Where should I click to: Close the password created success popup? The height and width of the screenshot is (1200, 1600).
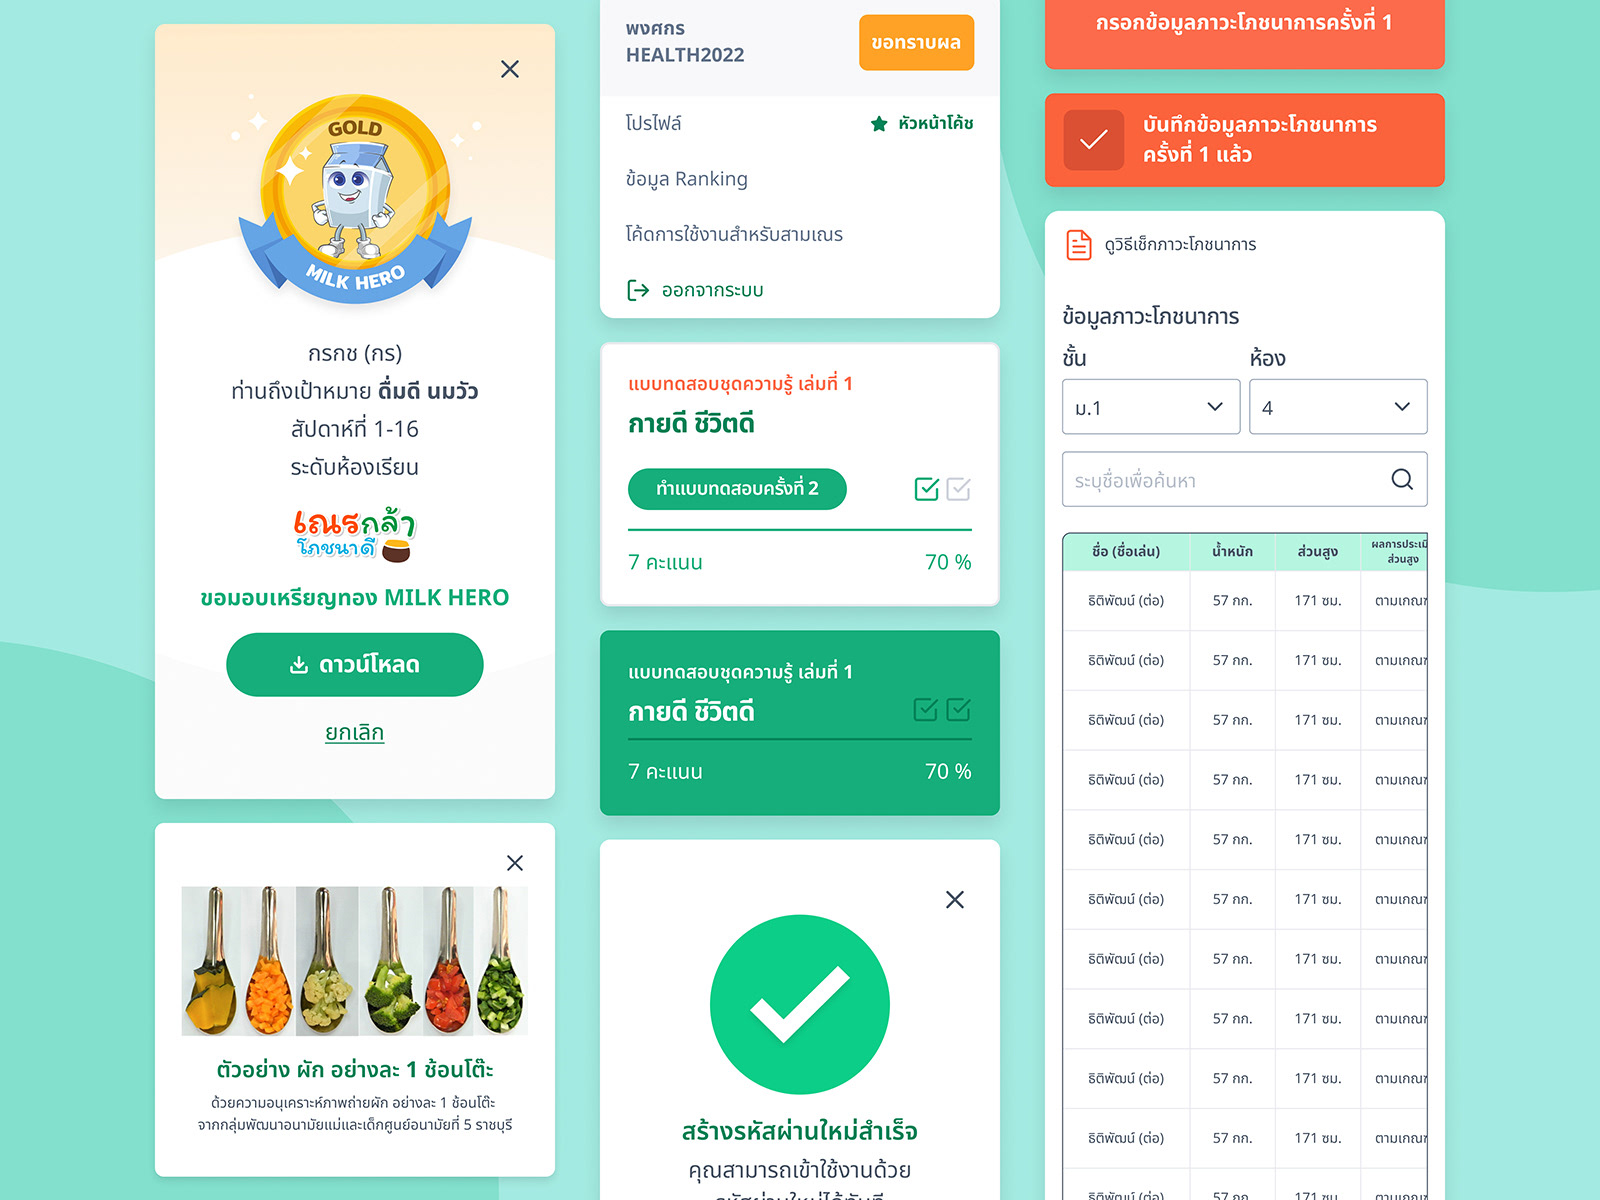tap(955, 900)
